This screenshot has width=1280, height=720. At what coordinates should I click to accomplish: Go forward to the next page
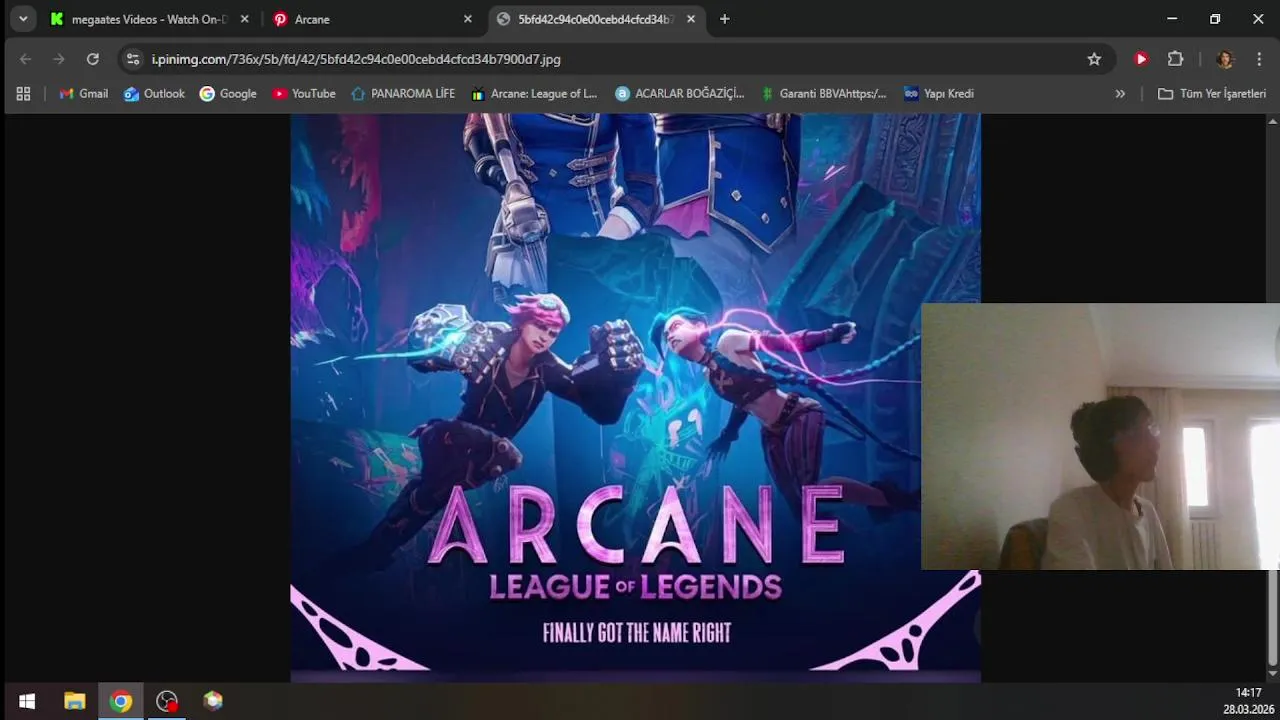[59, 59]
